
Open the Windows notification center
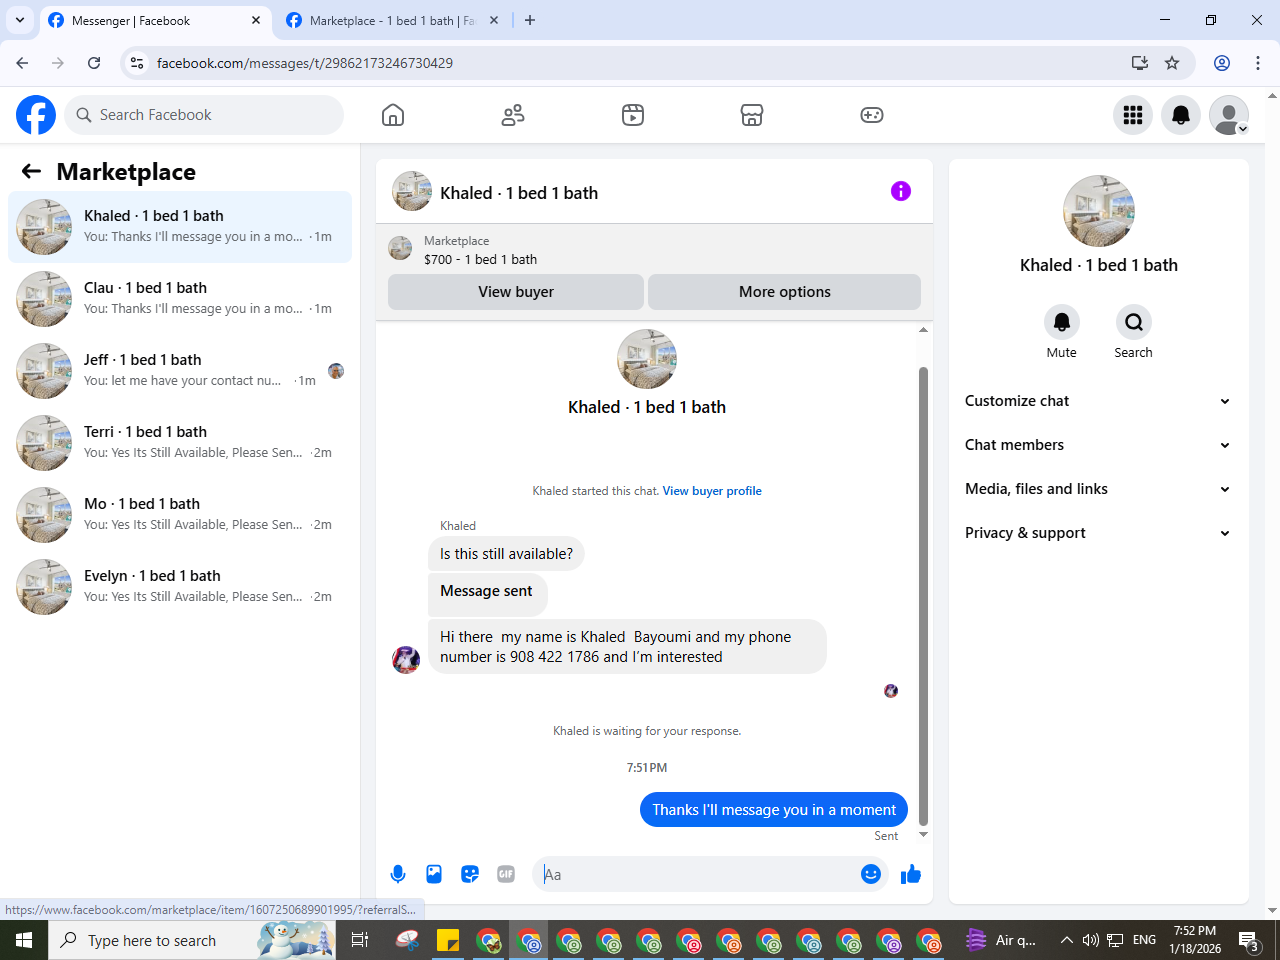[x=1249, y=940]
